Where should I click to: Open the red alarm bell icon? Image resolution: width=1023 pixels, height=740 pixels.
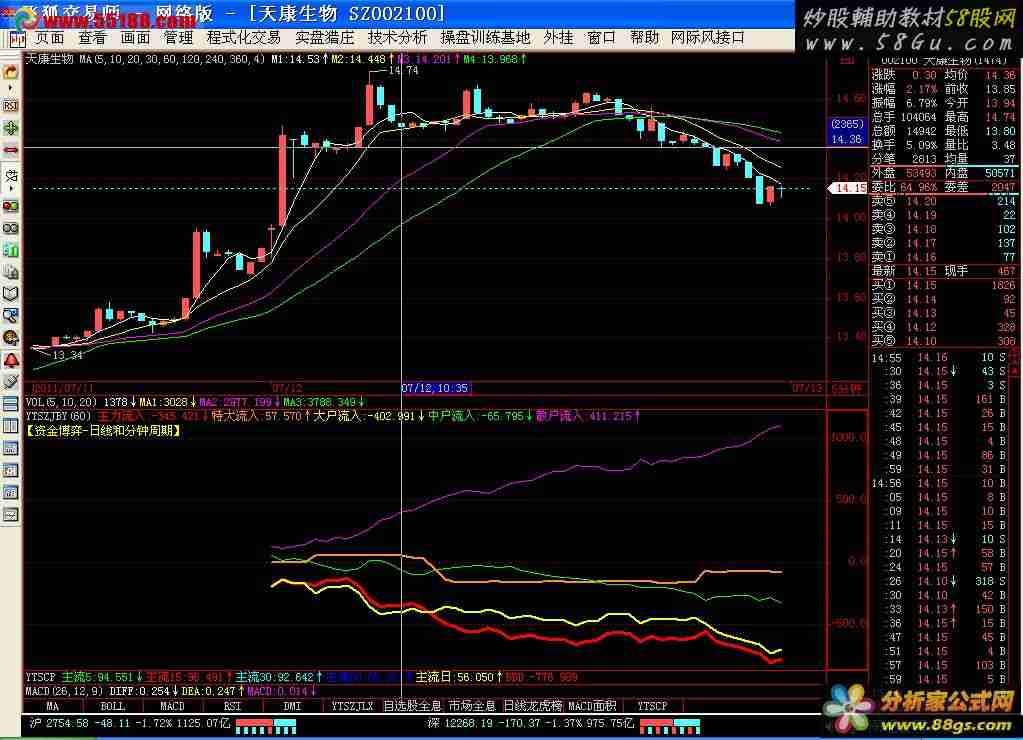(11, 360)
